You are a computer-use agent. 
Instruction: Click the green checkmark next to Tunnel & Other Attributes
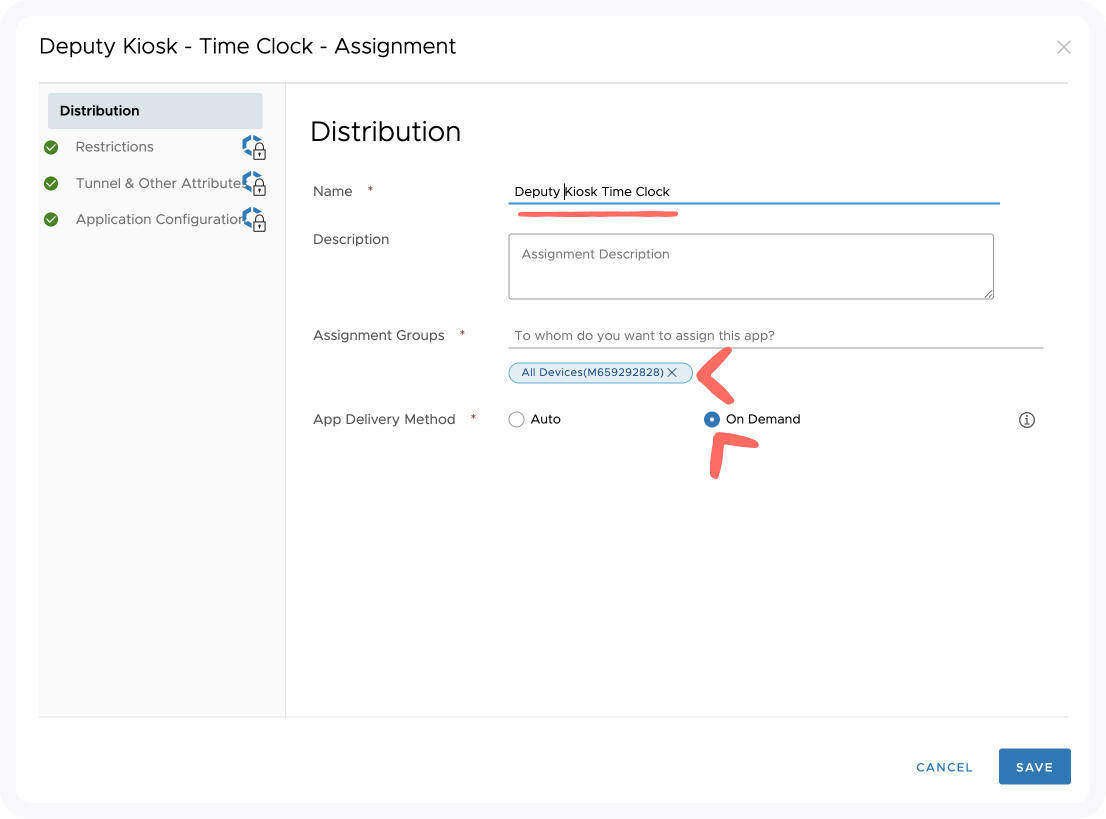51,183
